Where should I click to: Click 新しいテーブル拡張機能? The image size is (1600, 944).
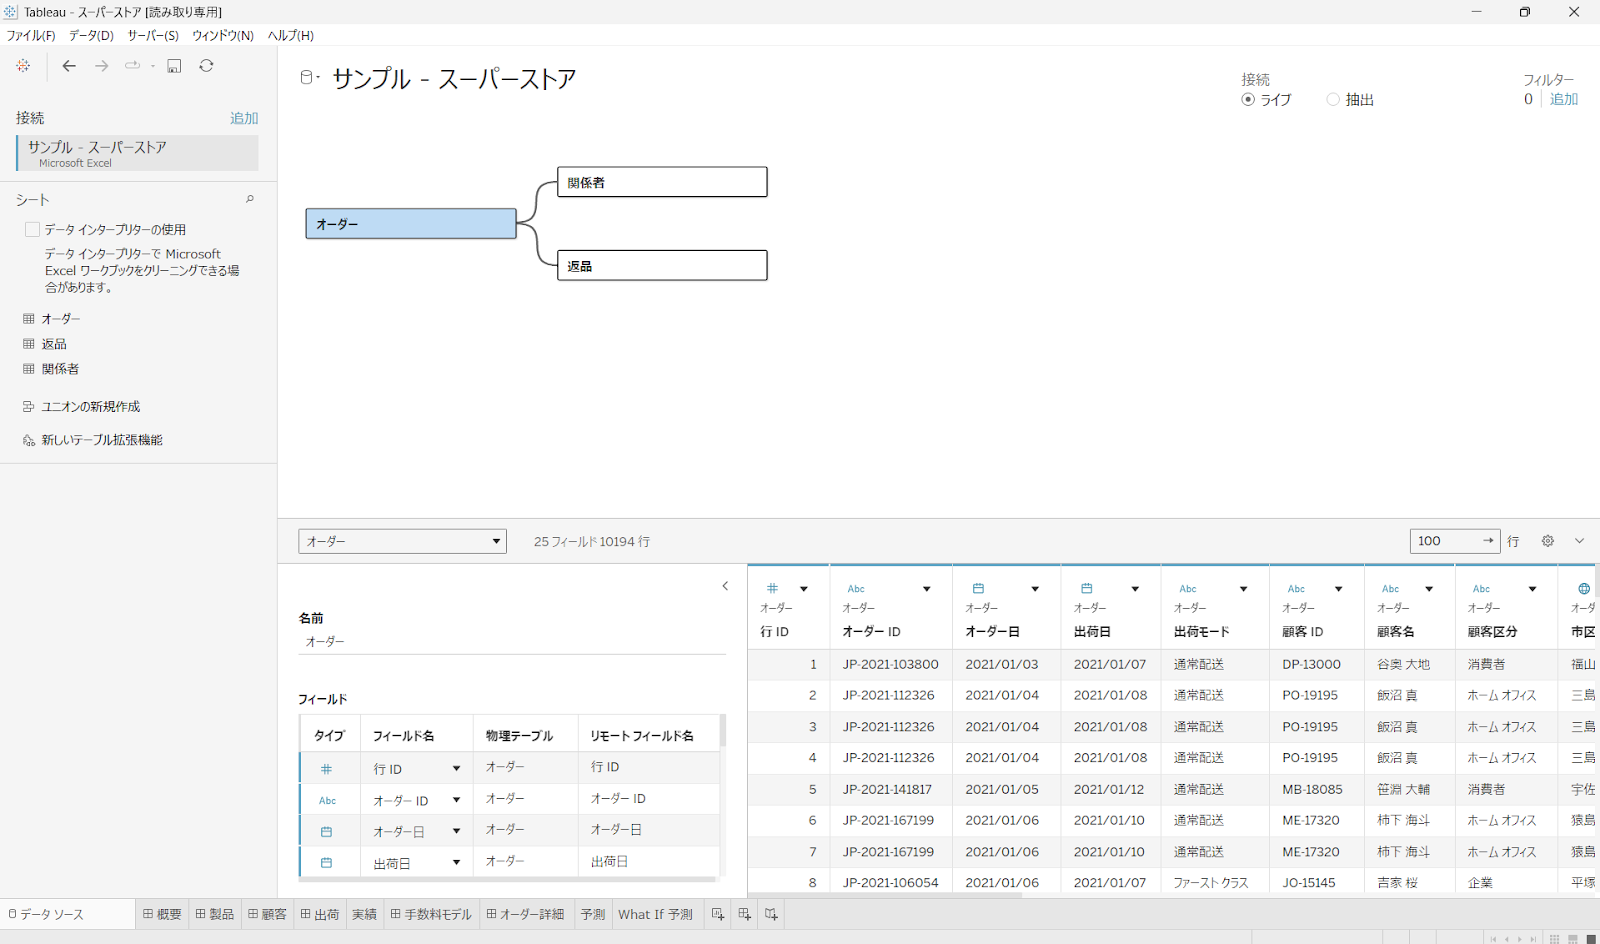[102, 440]
